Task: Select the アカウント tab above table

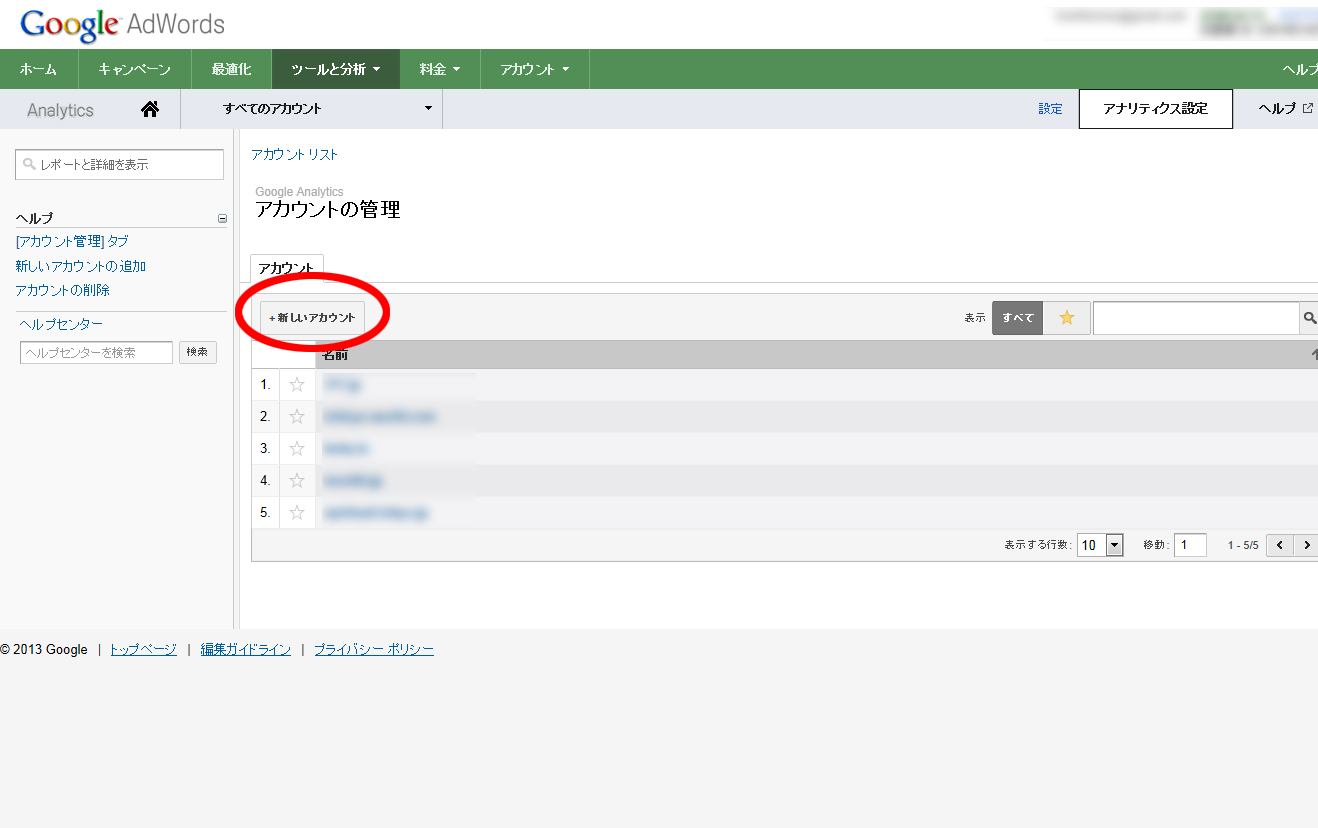Action: [x=286, y=268]
